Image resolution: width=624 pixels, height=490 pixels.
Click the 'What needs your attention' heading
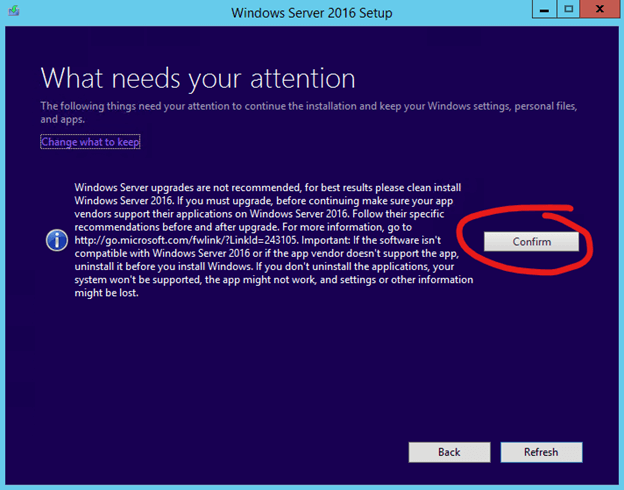point(198,79)
